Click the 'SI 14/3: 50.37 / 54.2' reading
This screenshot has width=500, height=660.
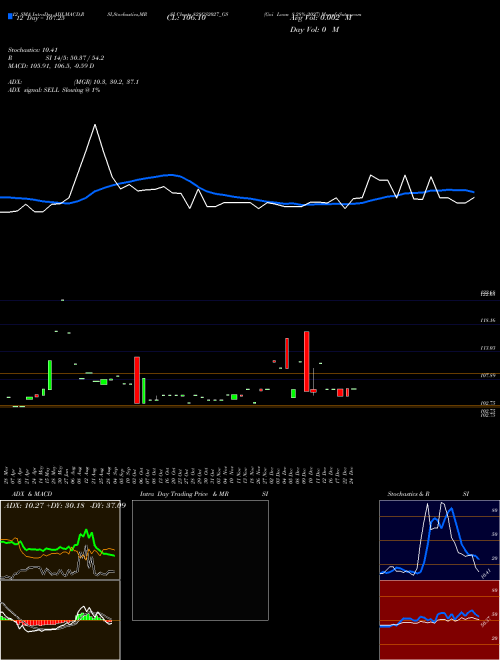click(x=75, y=58)
